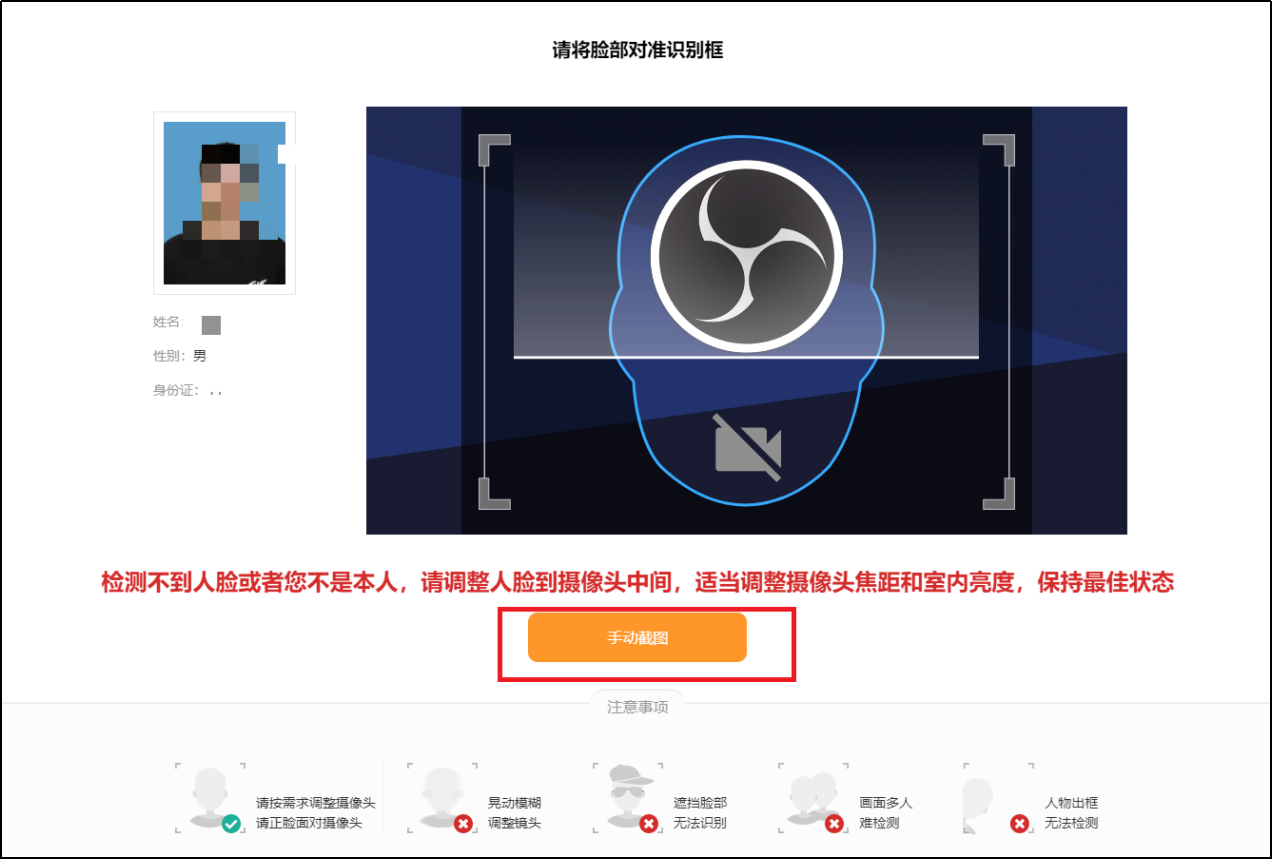The image size is (1274, 861).
Task: Click the blurred avatar for 晃动模糊
Action: (441, 797)
